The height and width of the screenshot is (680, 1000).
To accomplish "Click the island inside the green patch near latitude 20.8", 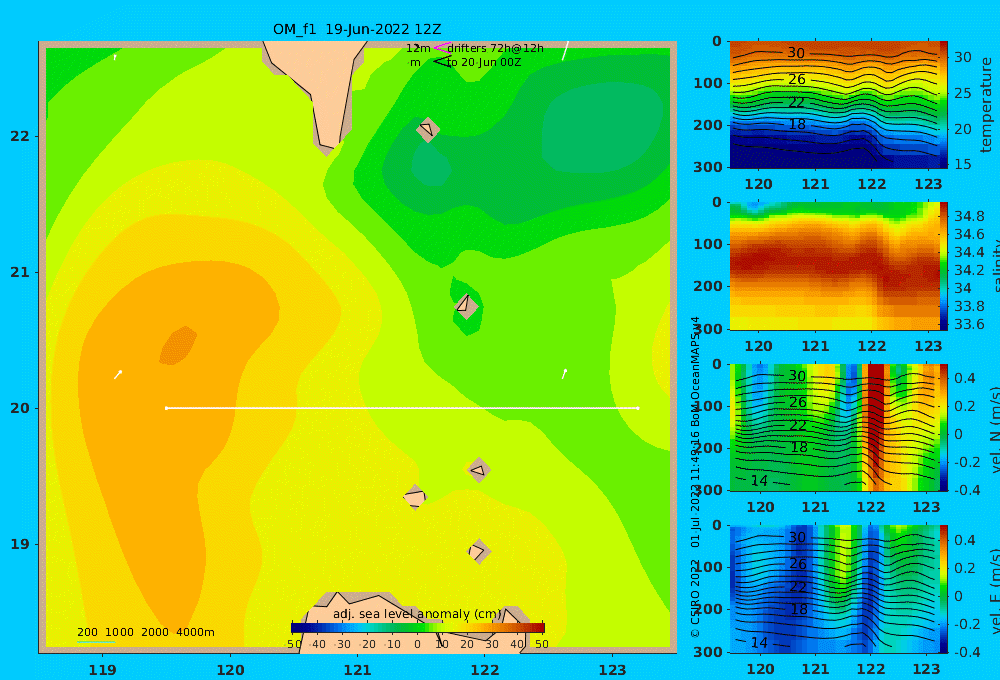I will point(466,306).
